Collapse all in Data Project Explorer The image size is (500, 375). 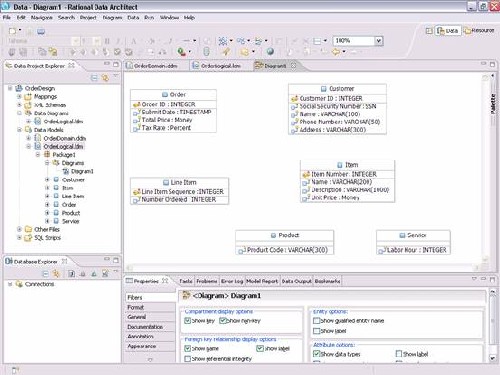[x=94, y=78]
